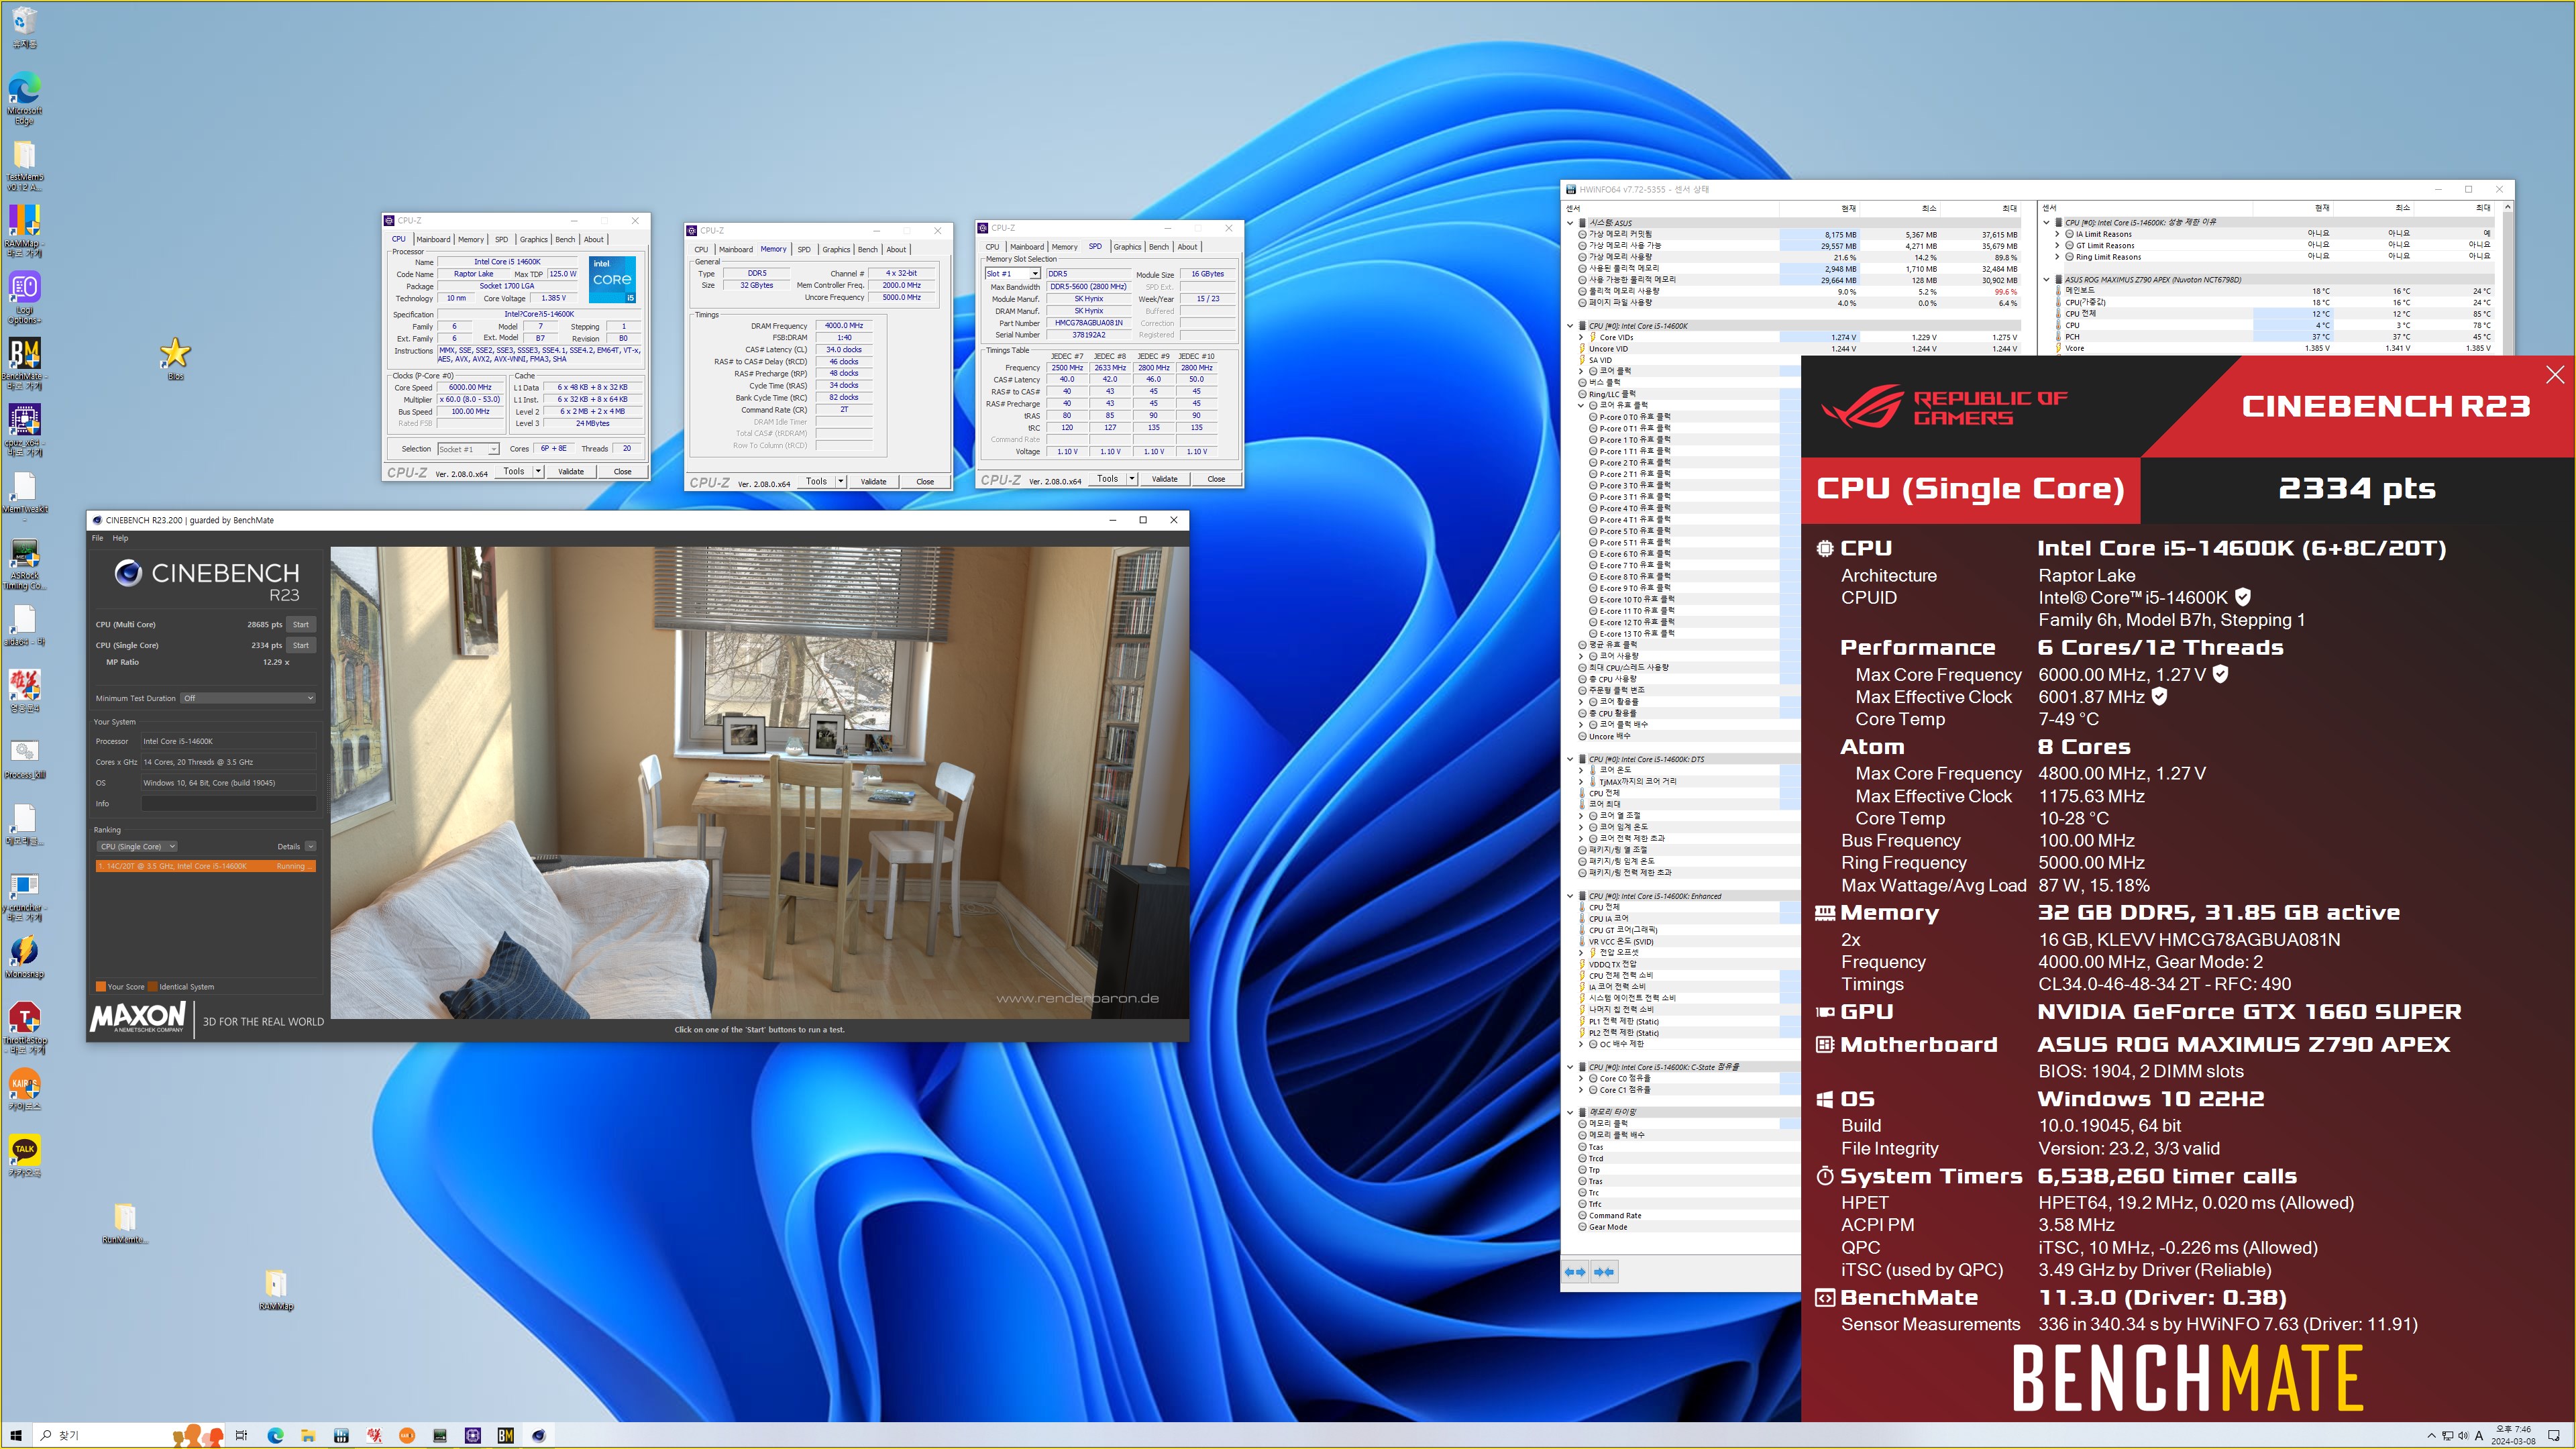Click HWiNFO next-page double arrow icon

coord(1604,1272)
